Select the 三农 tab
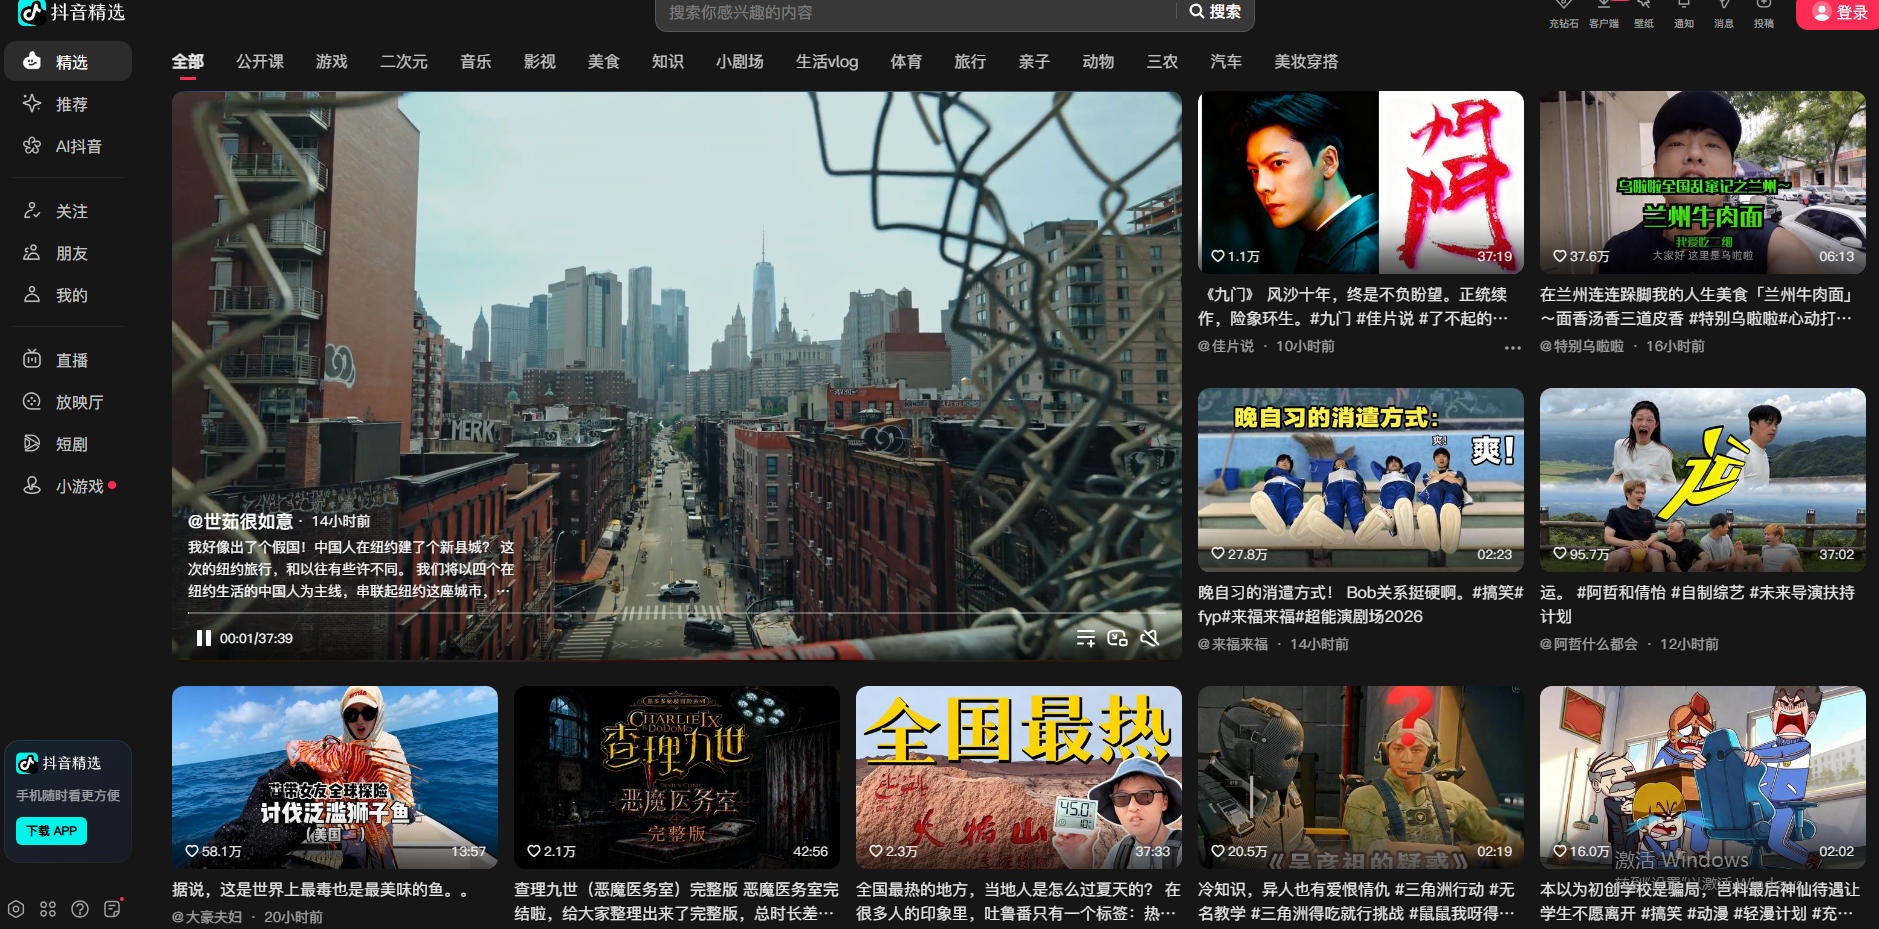The image size is (1879, 929). coord(1162,62)
